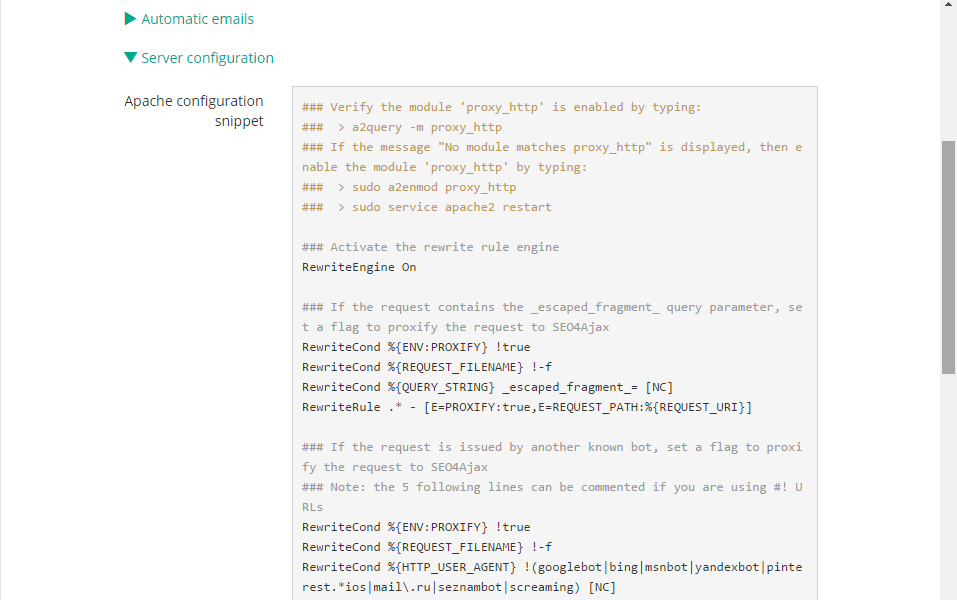957x600 pixels.
Task: Click the Automatic emails heading text
Action: [198, 18]
